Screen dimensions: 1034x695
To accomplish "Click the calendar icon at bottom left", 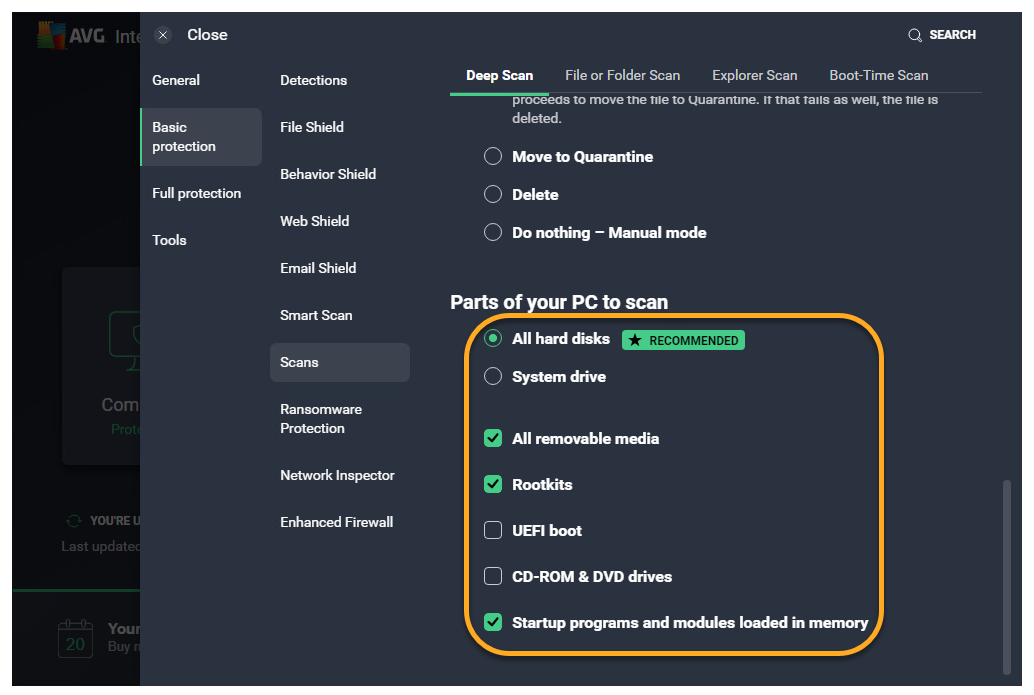I will point(75,638).
